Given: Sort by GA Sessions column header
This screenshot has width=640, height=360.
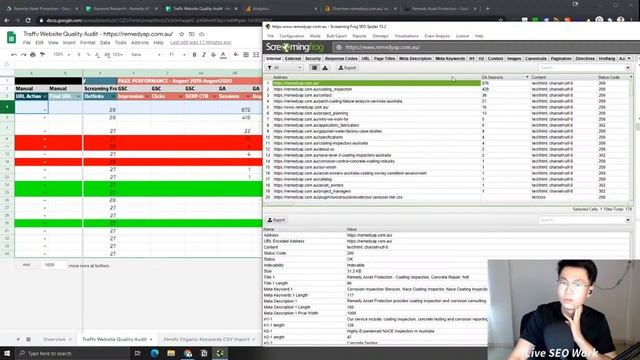Looking at the screenshot, I should click(504, 77).
